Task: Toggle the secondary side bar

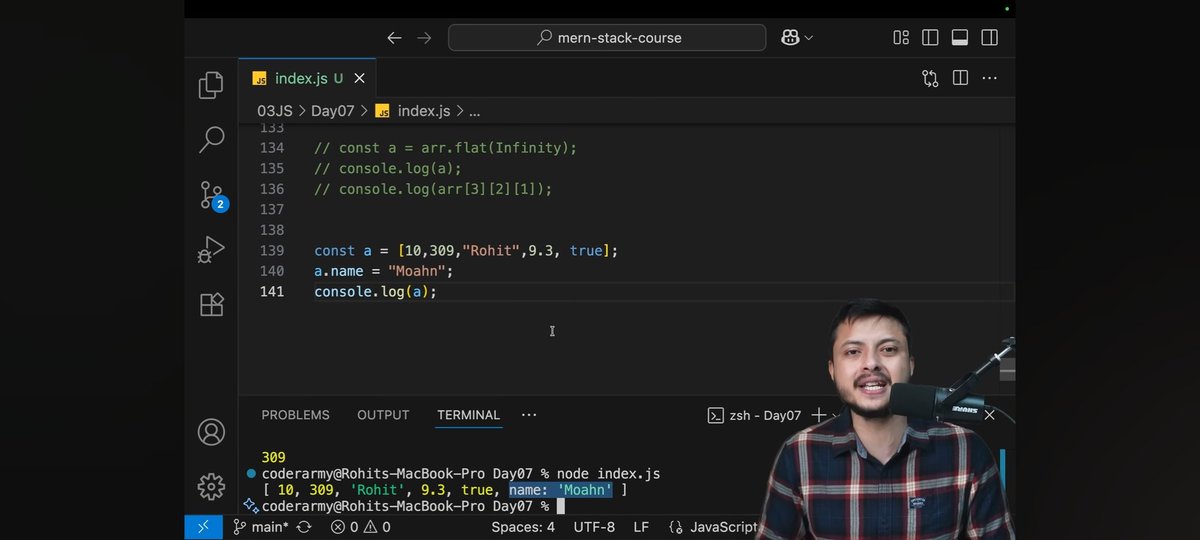Action: pyautogui.click(x=989, y=38)
